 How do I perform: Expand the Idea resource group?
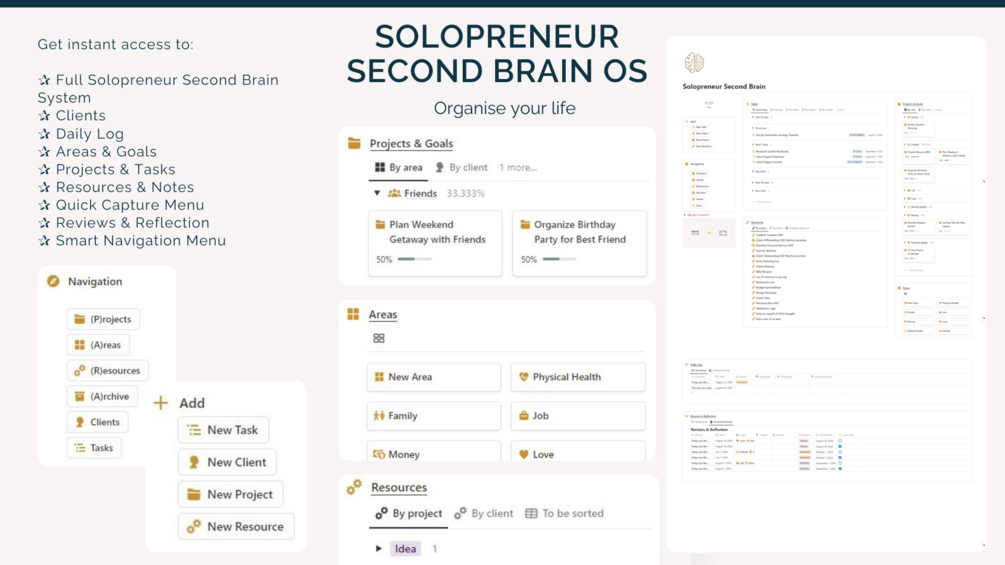(378, 549)
